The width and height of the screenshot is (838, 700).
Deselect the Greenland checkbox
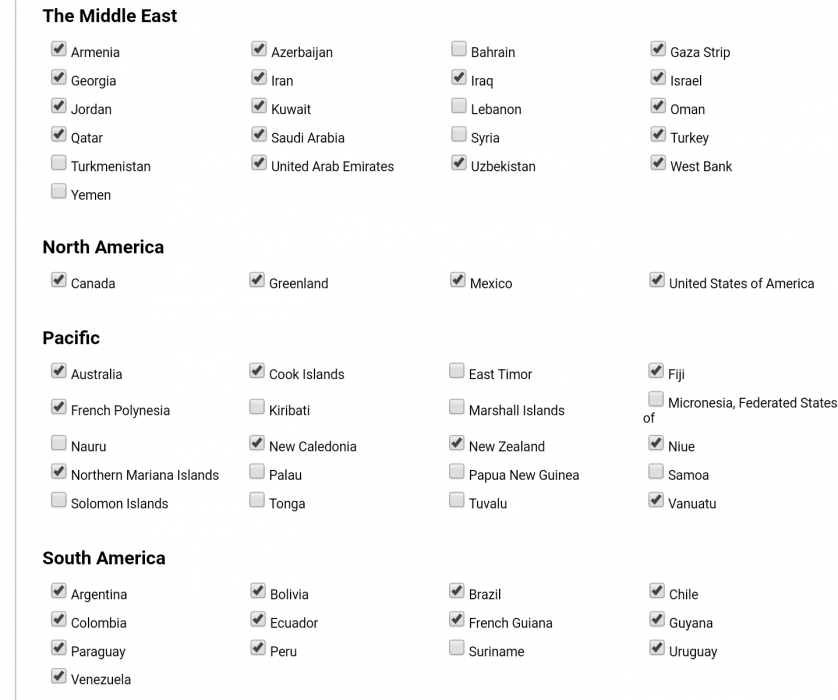[257, 280]
